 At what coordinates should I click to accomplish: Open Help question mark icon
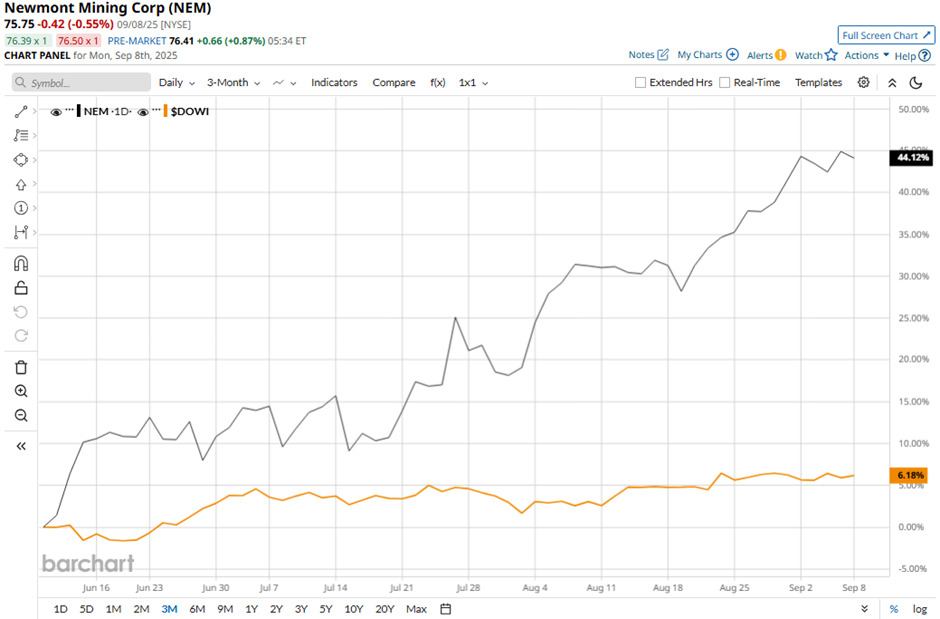point(925,56)
